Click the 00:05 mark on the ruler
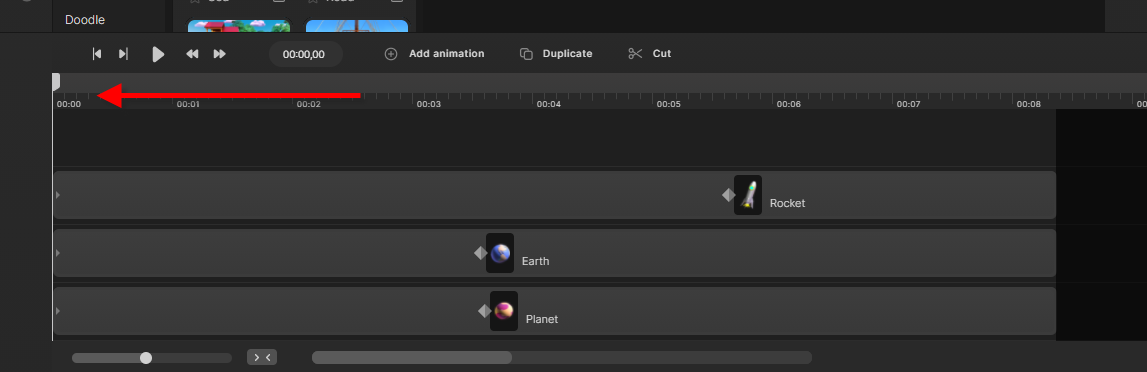Viewport: 1147px width, 372px height. tap(669, 104)
